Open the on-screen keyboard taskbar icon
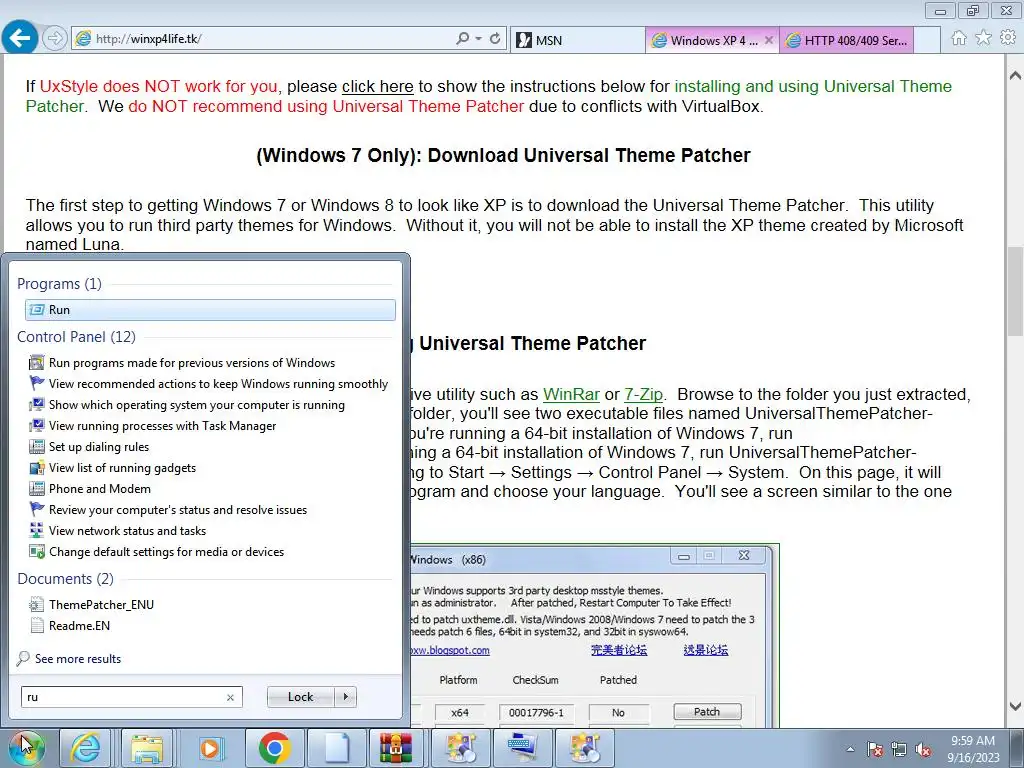The width and height of the screenshot is (1024, 768). click(522, 748)
